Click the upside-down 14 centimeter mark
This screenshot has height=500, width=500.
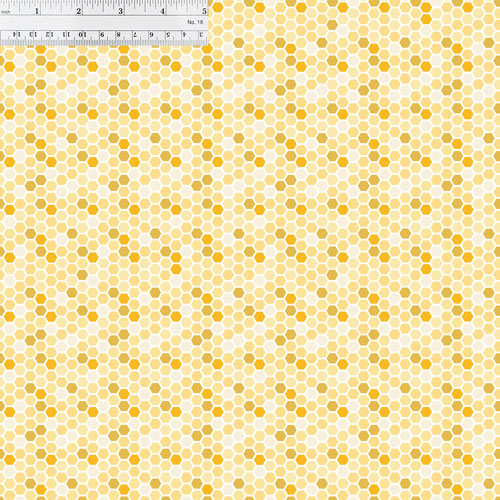(x=16, y=34)
